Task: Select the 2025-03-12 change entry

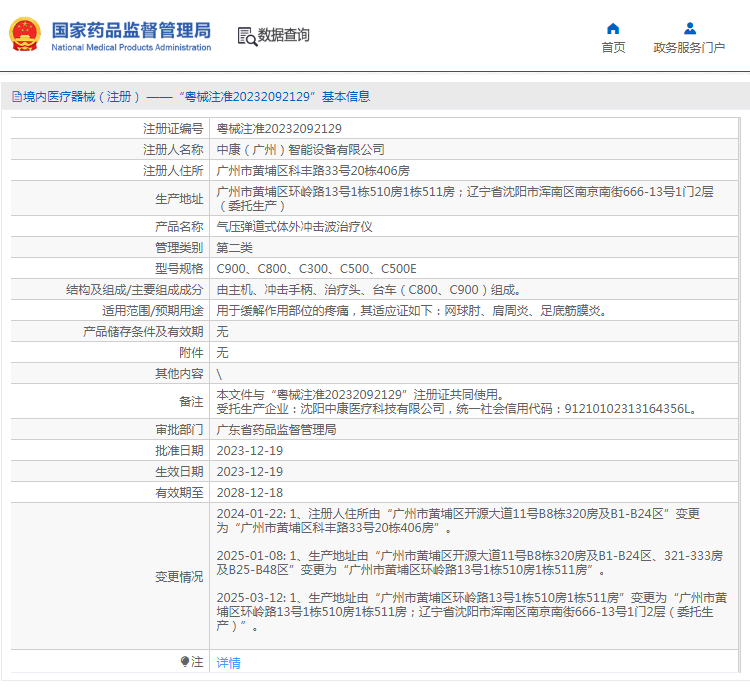Action: point(472,612)
